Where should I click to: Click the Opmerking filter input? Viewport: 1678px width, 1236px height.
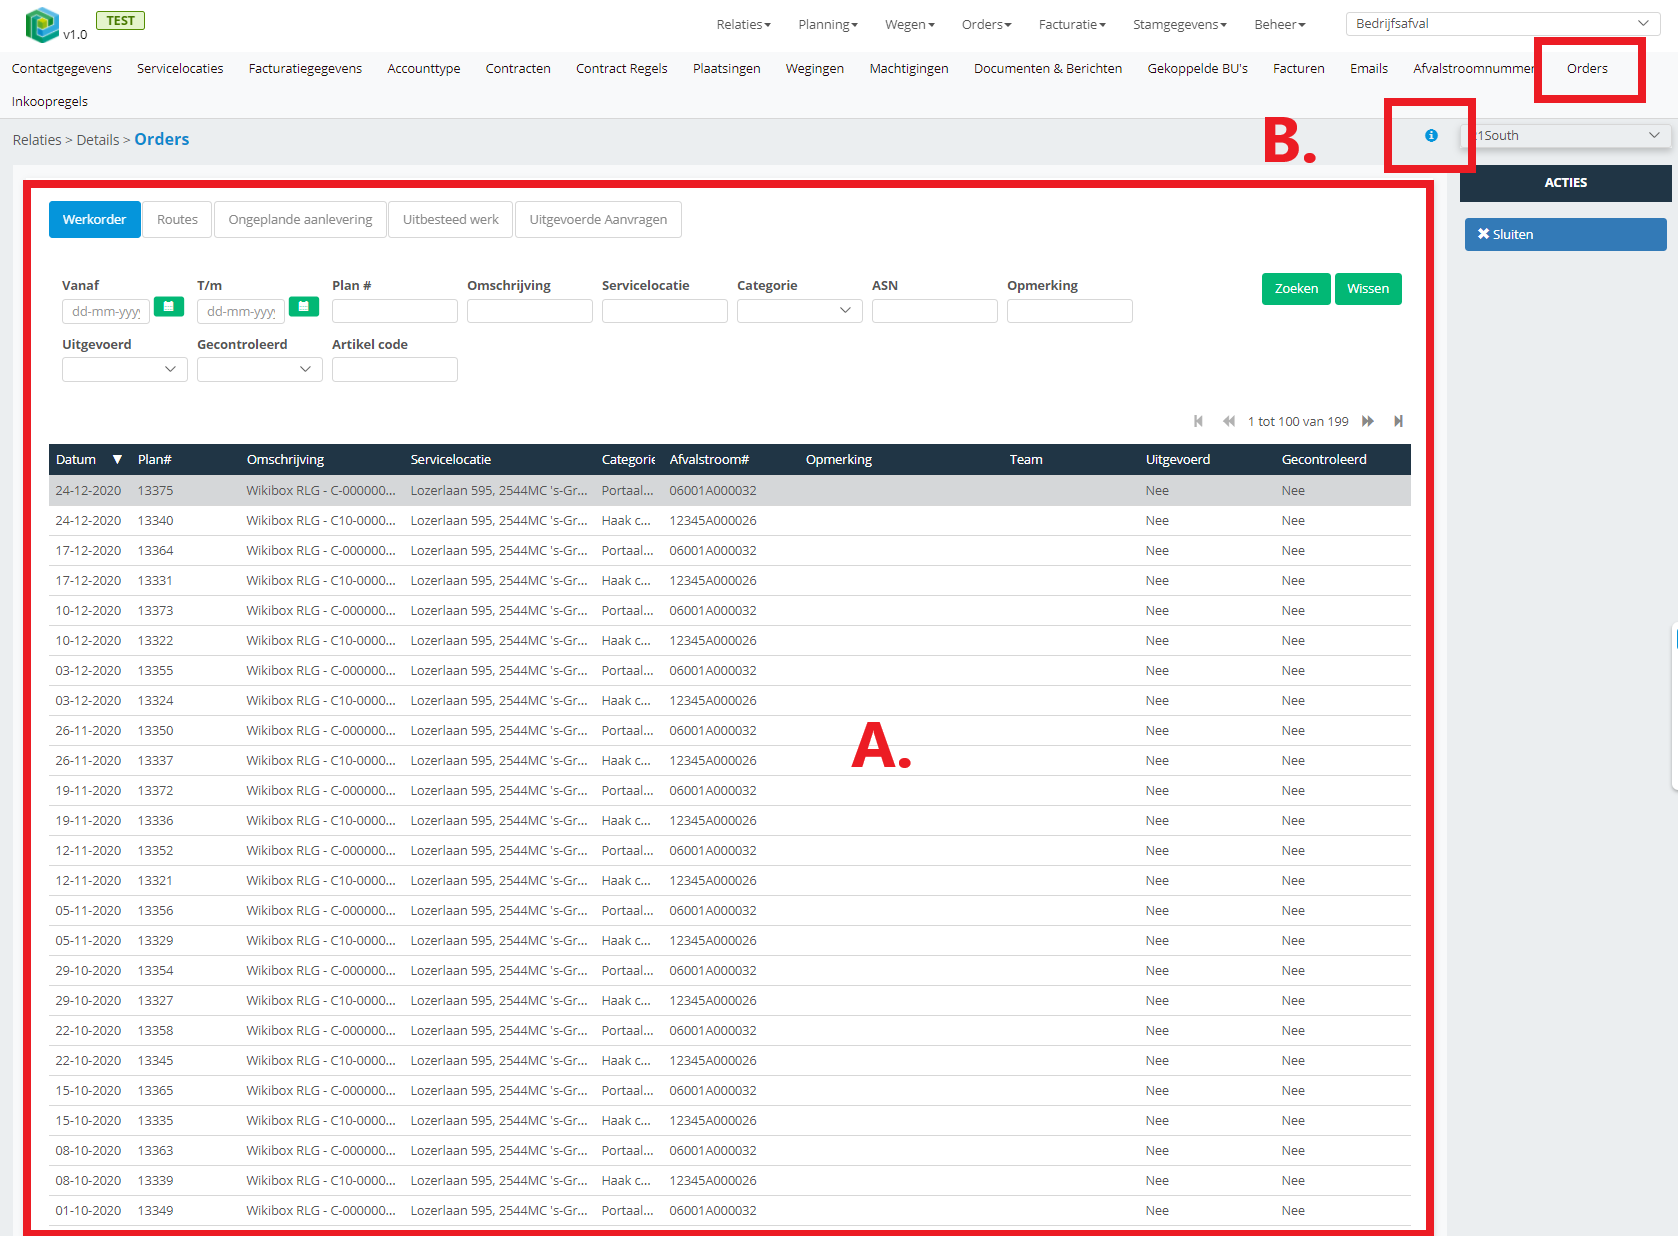1069,311
